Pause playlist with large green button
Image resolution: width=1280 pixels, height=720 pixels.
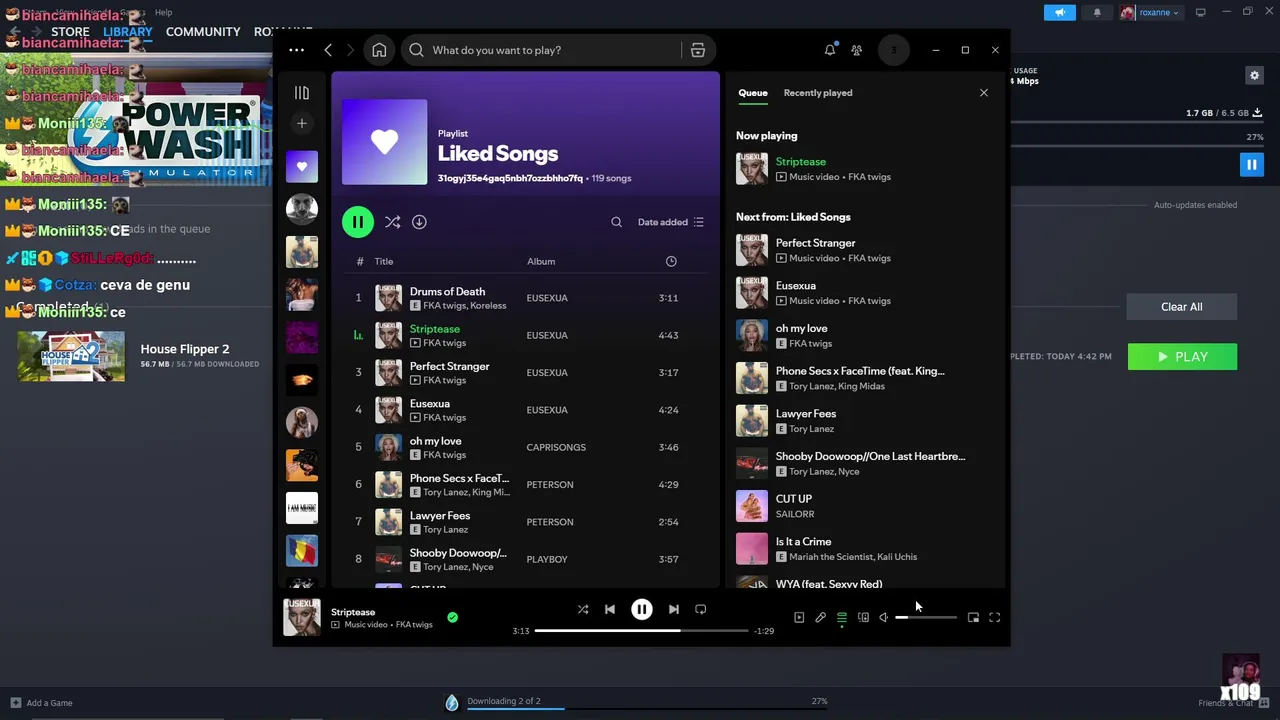[358, 222]
